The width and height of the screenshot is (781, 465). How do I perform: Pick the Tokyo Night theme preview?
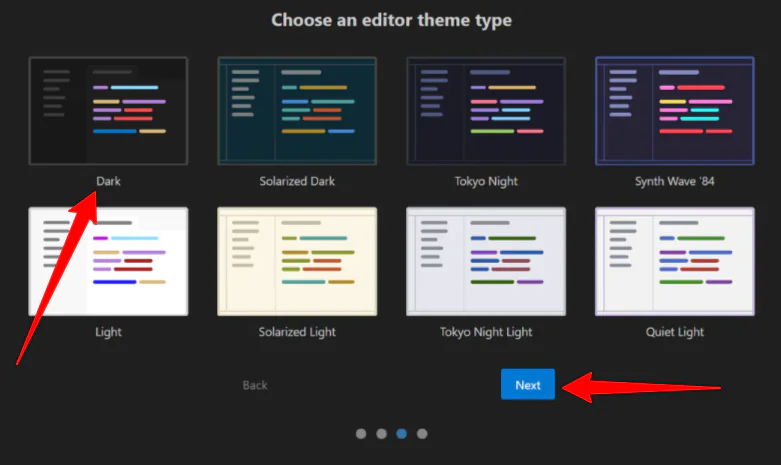click(x=486, y=110)
